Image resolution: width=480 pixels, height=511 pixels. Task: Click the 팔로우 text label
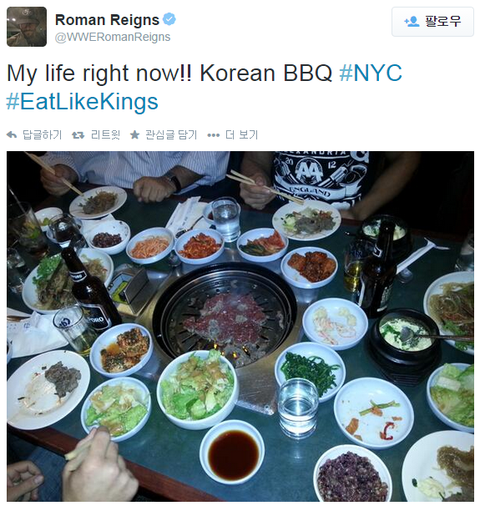[443, 22]
